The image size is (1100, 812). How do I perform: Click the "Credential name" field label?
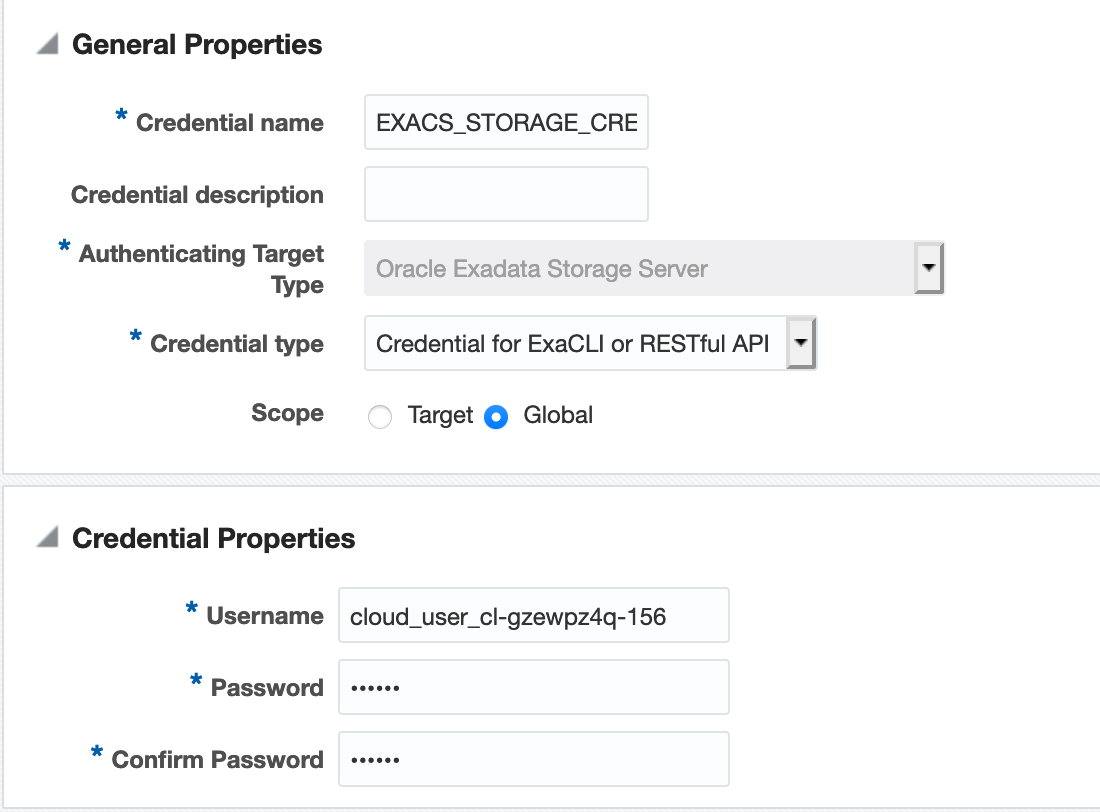coord(229,123)
